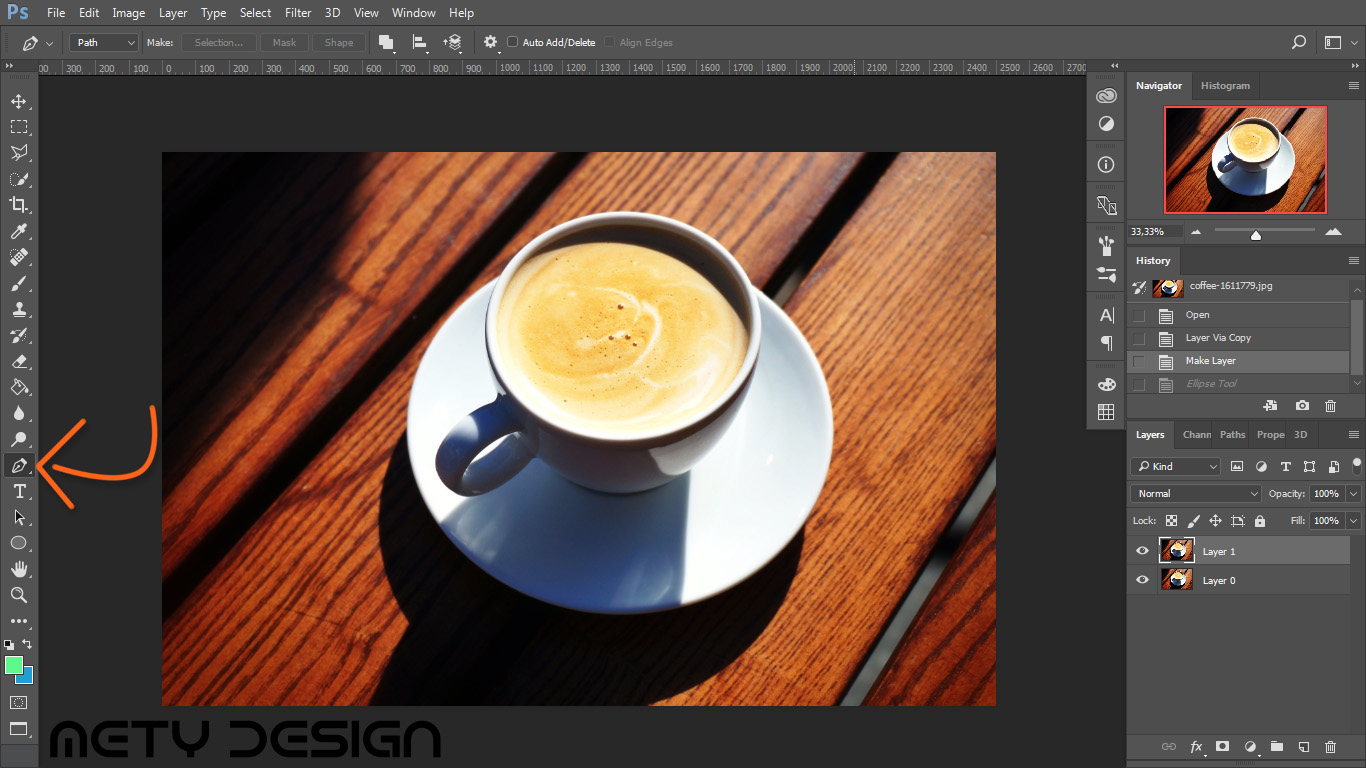Toggle layer filtering switch on/off
1366x768 pixels.
pyautogui.click(x=1357, y=465)
